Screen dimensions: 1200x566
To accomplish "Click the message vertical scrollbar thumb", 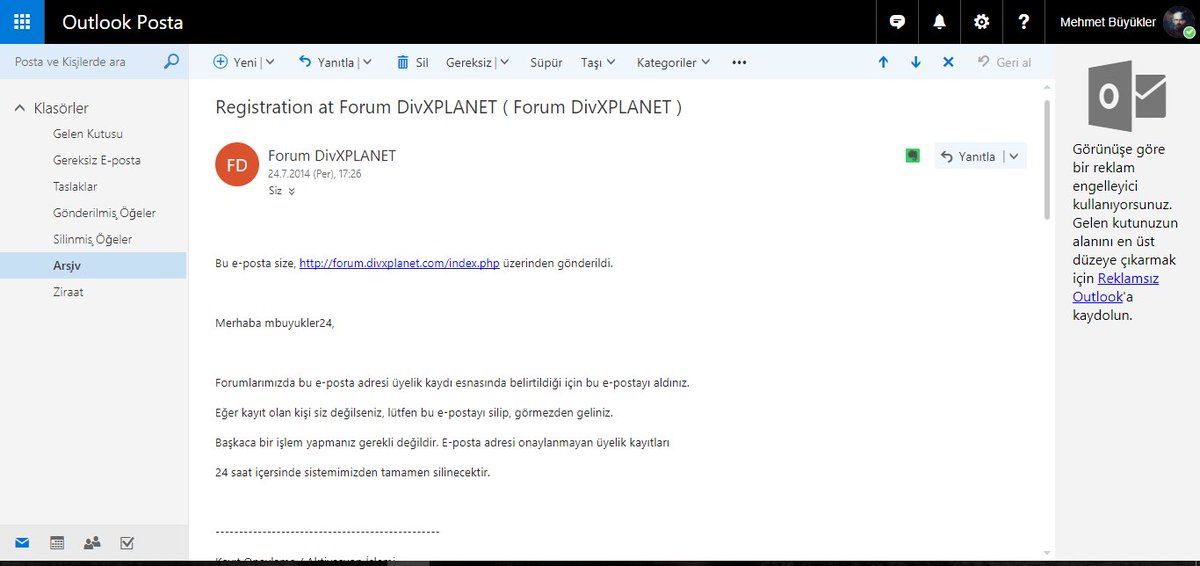I will (1047, 158).
